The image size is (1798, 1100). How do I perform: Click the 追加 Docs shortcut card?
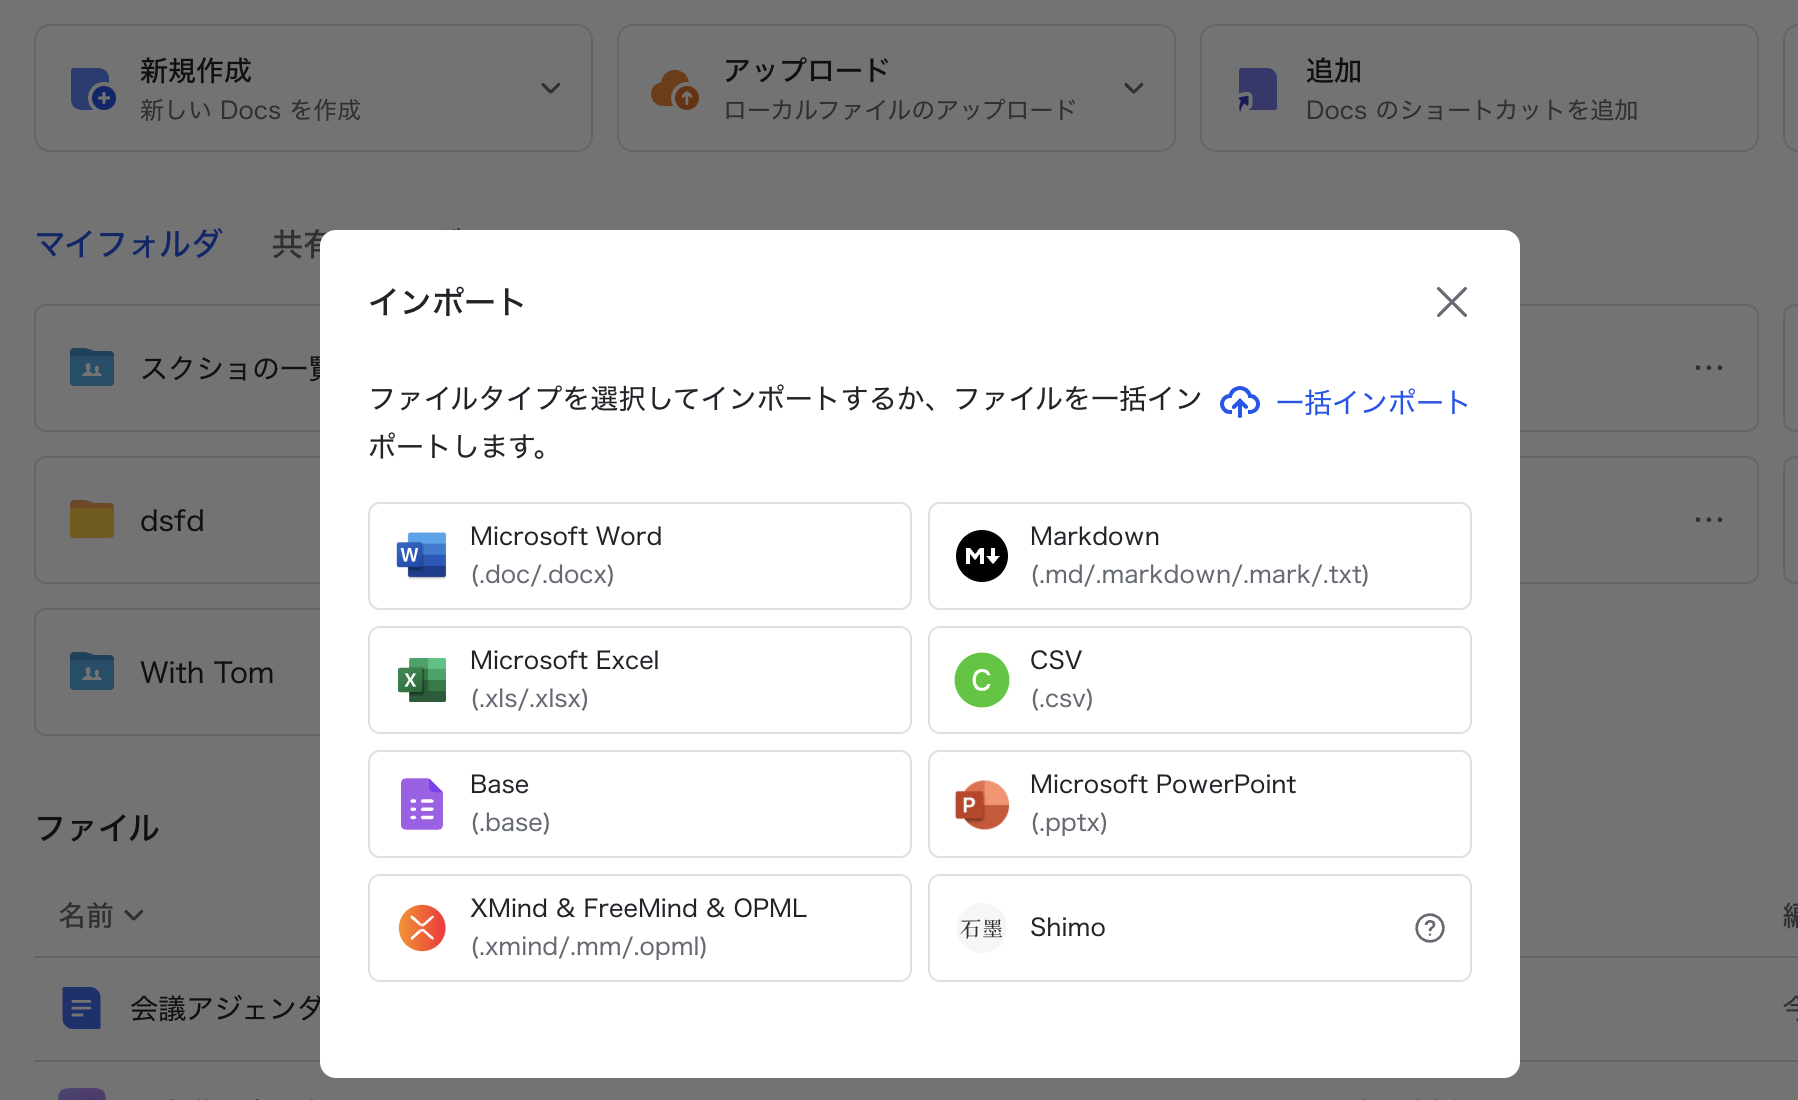[x=1479, y=88]
